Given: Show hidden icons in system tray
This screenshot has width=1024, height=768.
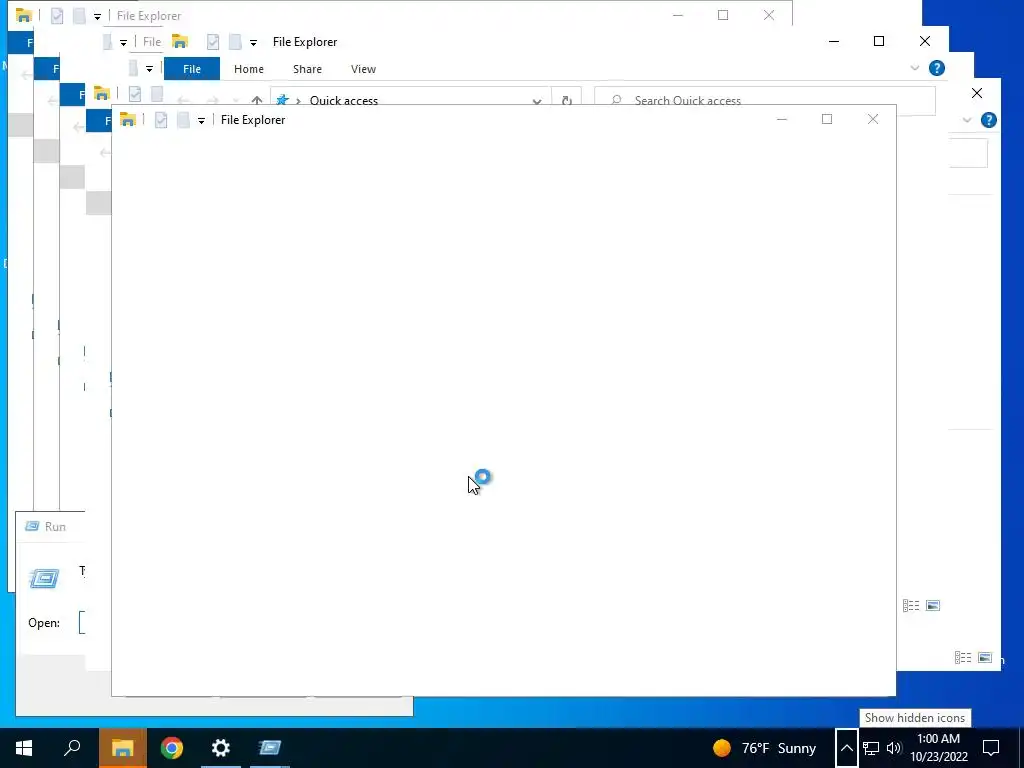Looking at the screenshot, I should [846, 748].
